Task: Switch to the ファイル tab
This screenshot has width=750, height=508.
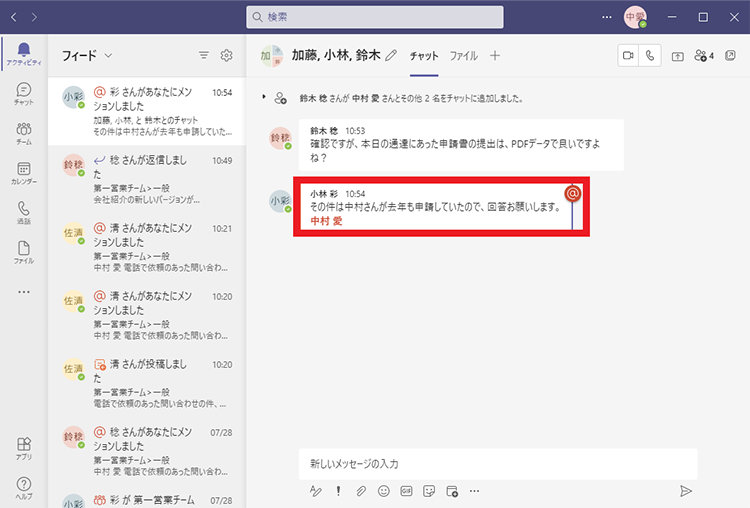Action: pyautogui.click(x=463, y=56)
